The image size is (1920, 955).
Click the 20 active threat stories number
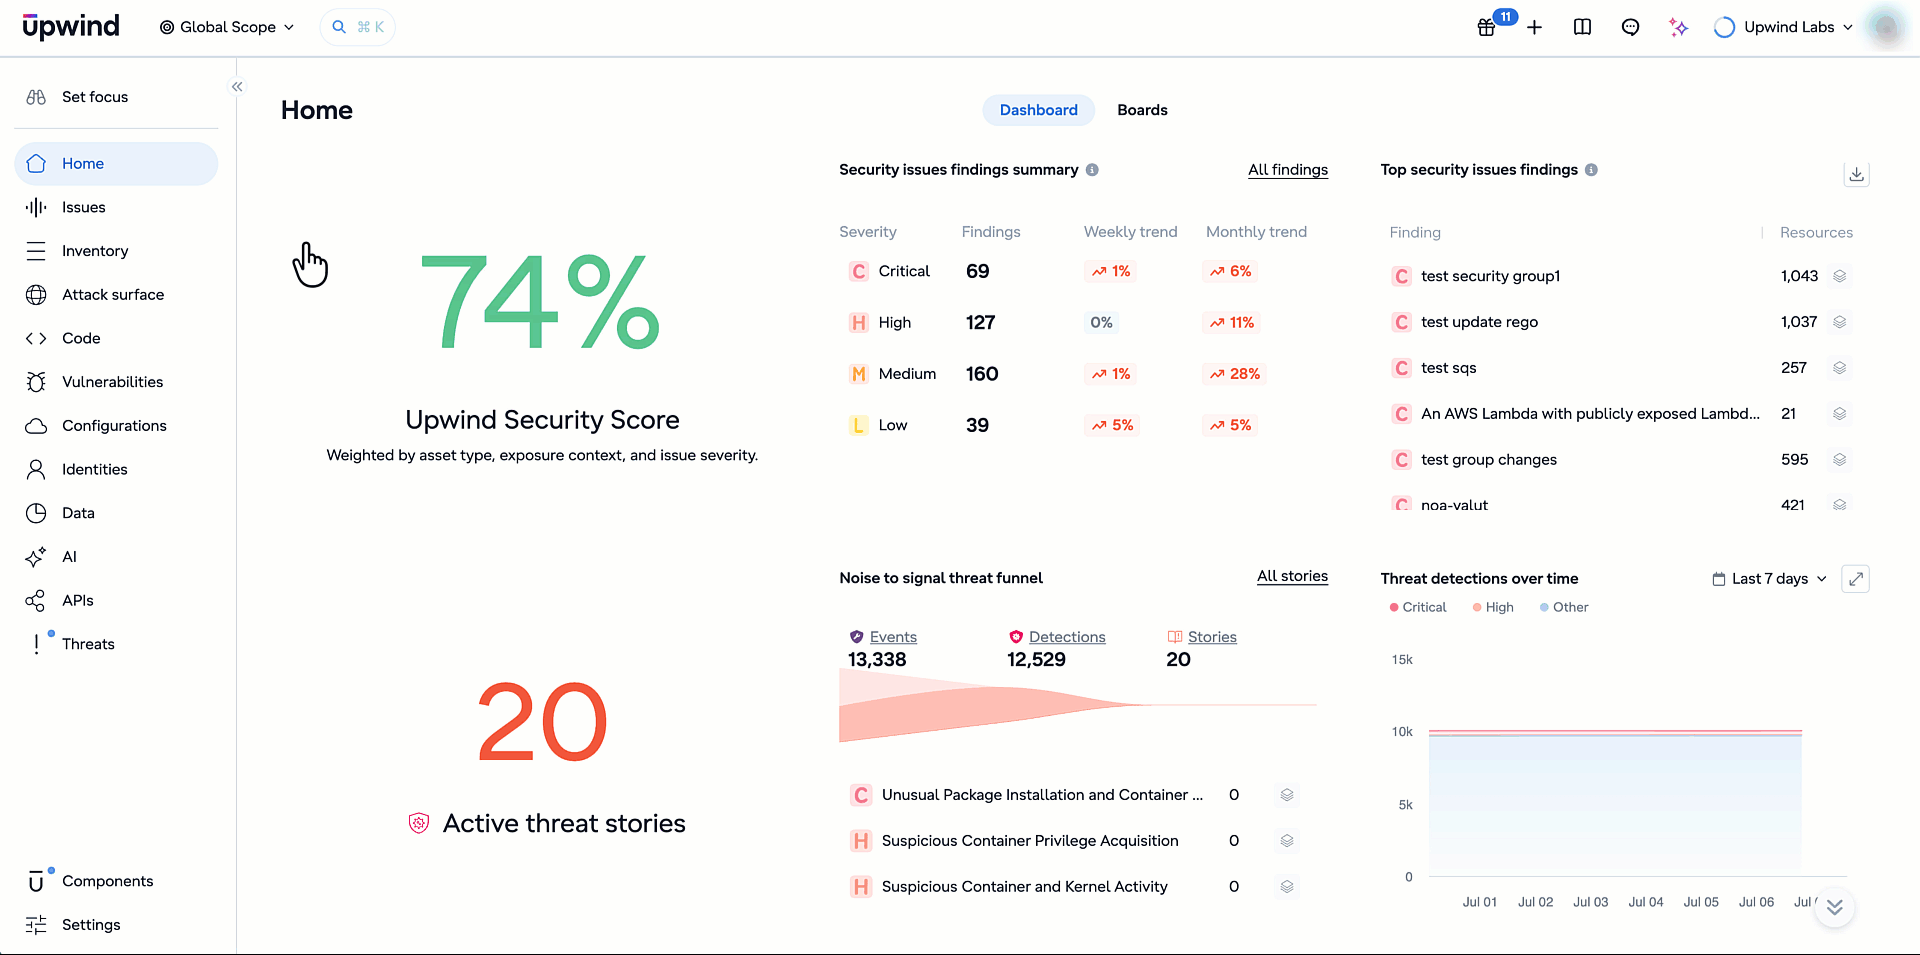coord(542,723)
